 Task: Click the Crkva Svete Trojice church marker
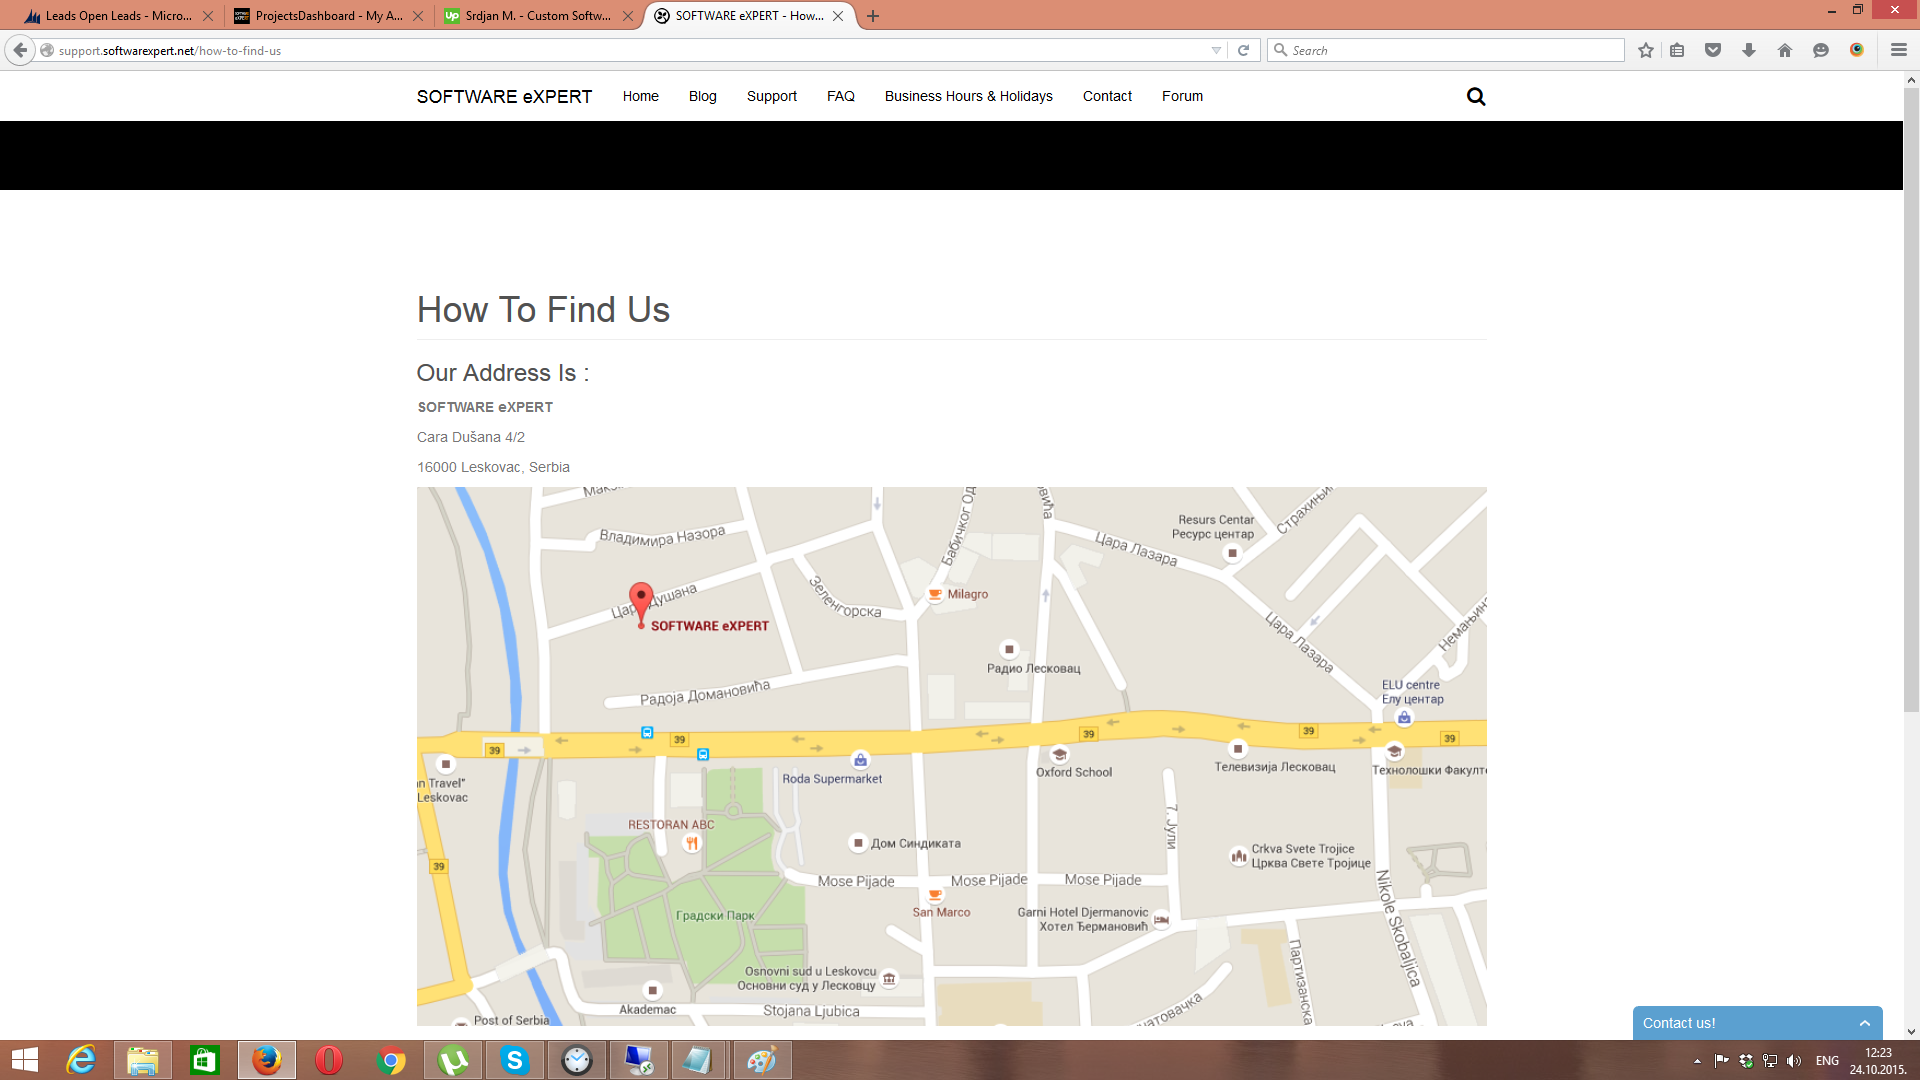1238,856
